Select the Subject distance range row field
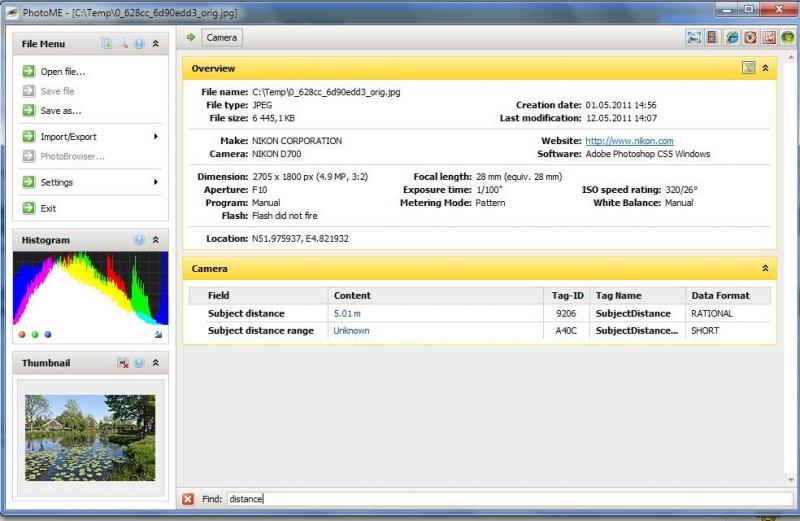The width and height of the screenshot is (800, 521). (x=261, y=331)
